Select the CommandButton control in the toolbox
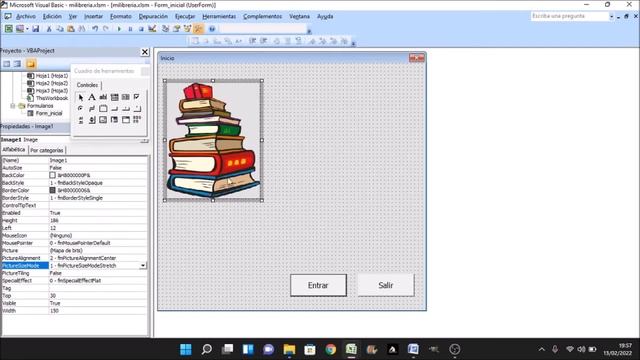The width and height of the screenshot is (640, 360). click(x=115, y=109)
